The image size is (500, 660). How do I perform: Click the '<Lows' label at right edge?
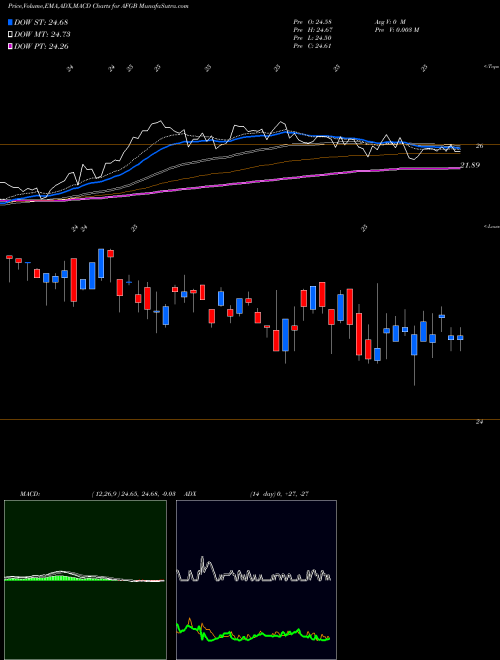pyautogui.click(x=492, y=226)
